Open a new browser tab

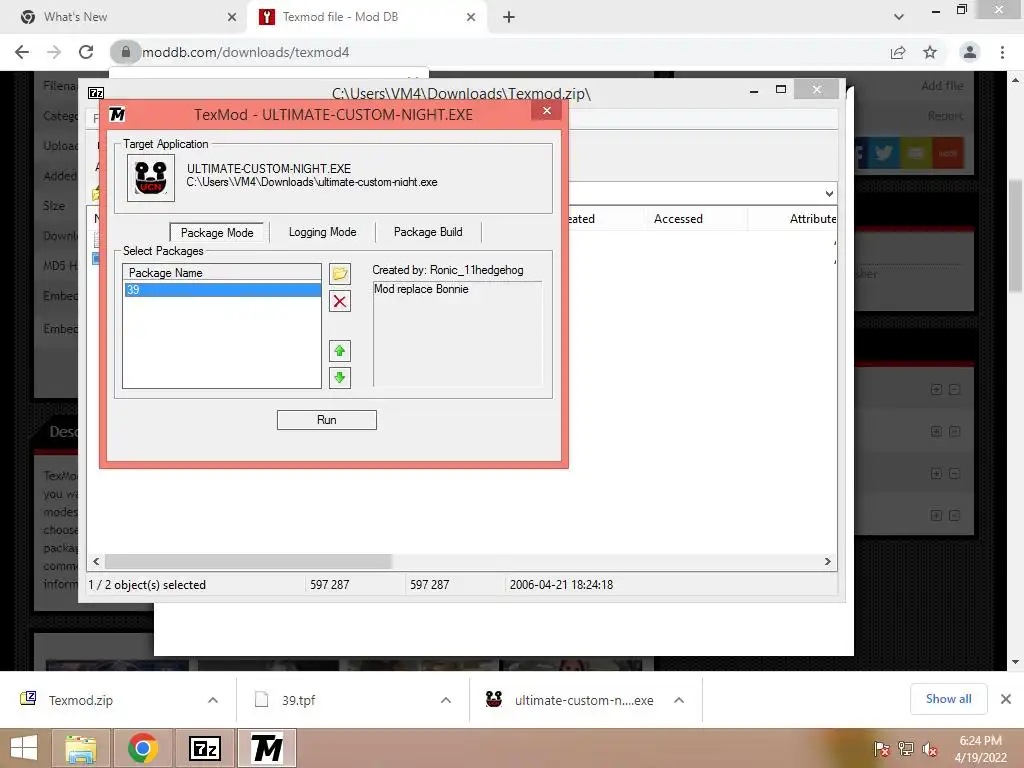coord(509,17)
